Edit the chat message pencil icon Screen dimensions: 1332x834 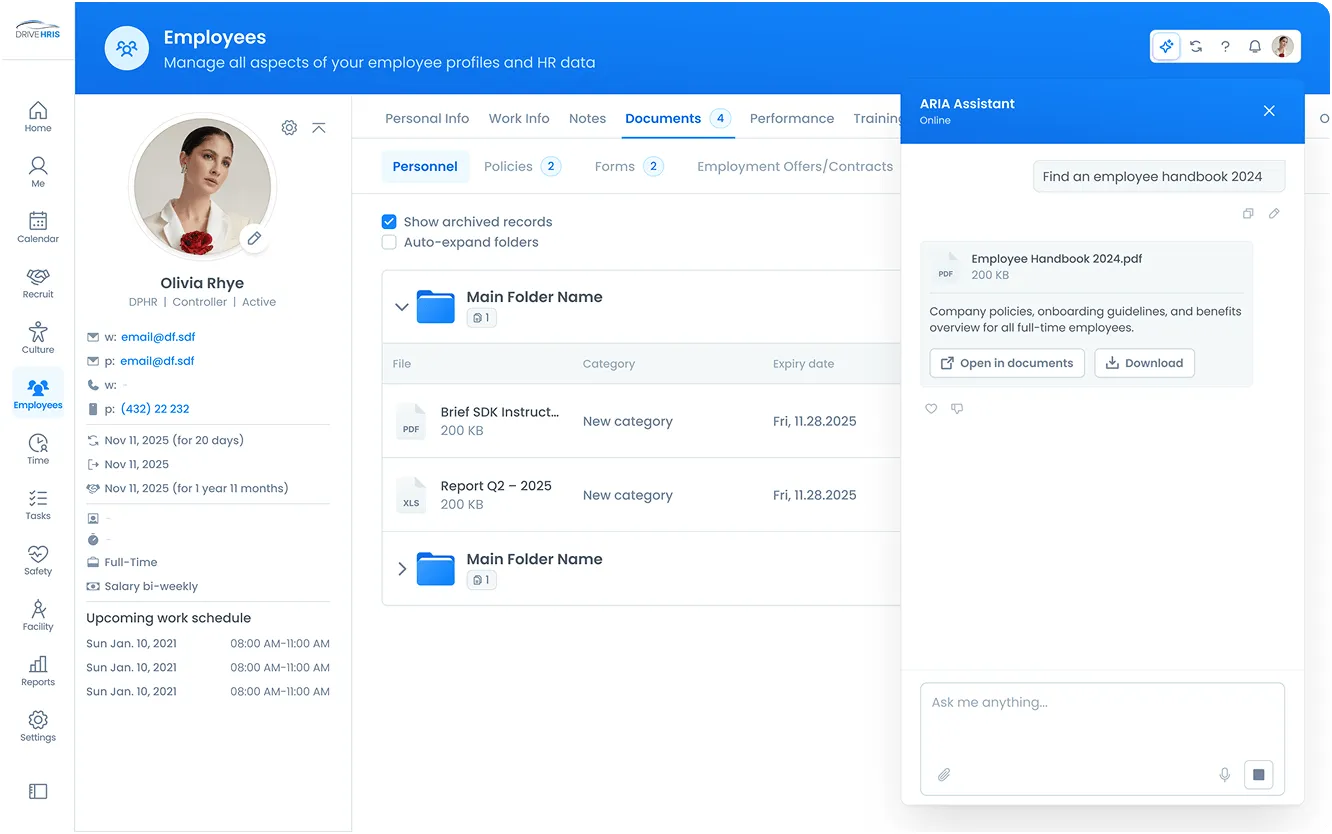click(1274, 213)
